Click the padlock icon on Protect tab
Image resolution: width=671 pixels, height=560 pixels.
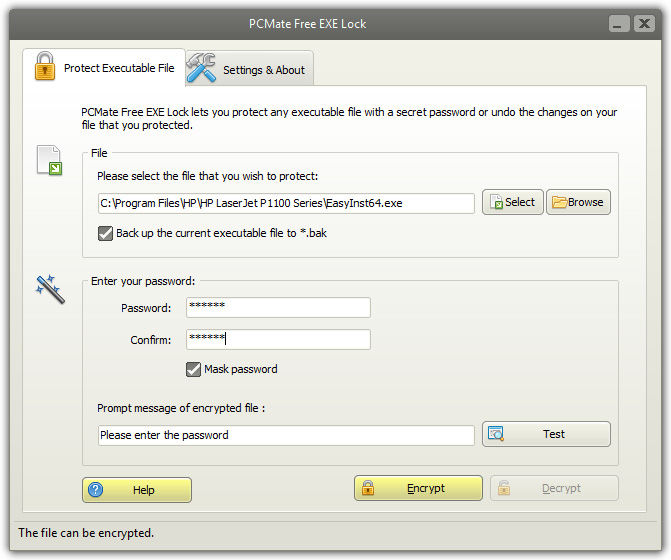tap(45, 67)
